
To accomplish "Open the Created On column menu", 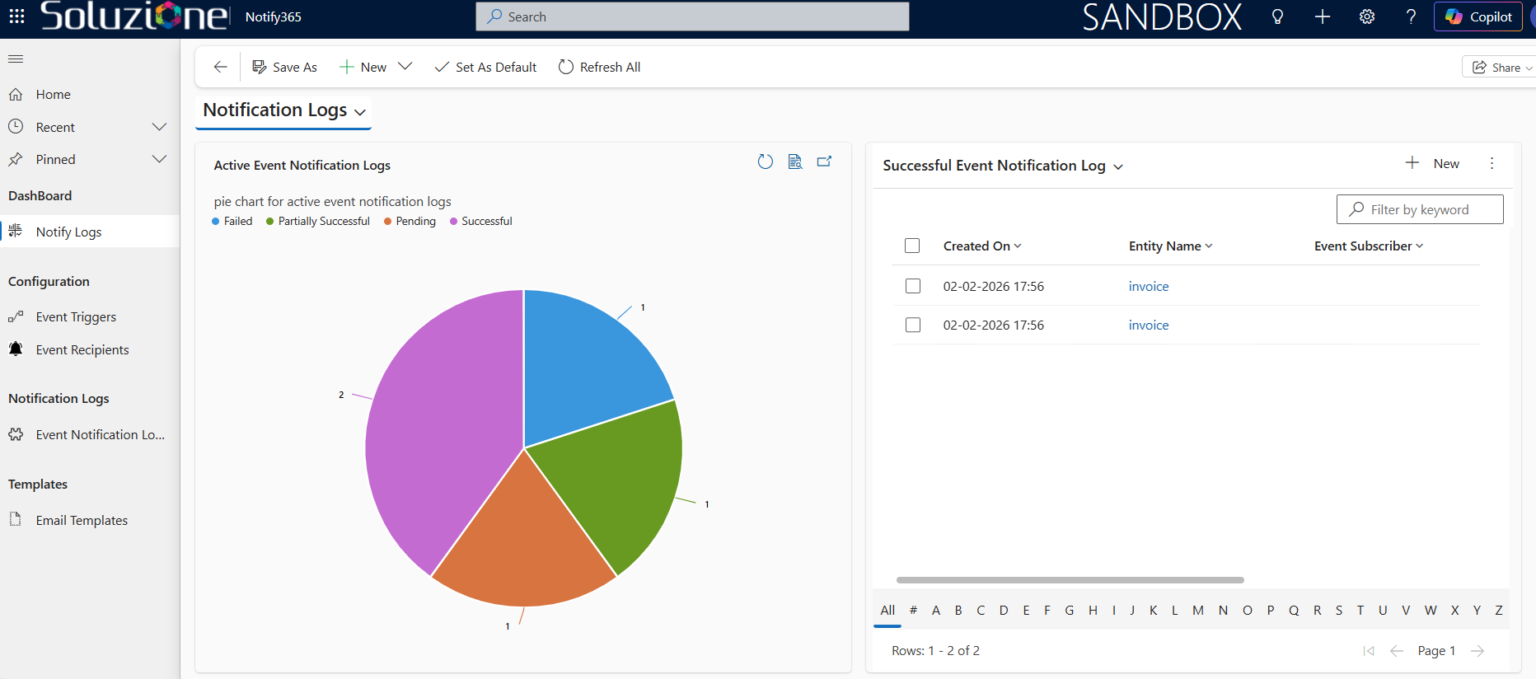I will (982, 246).
